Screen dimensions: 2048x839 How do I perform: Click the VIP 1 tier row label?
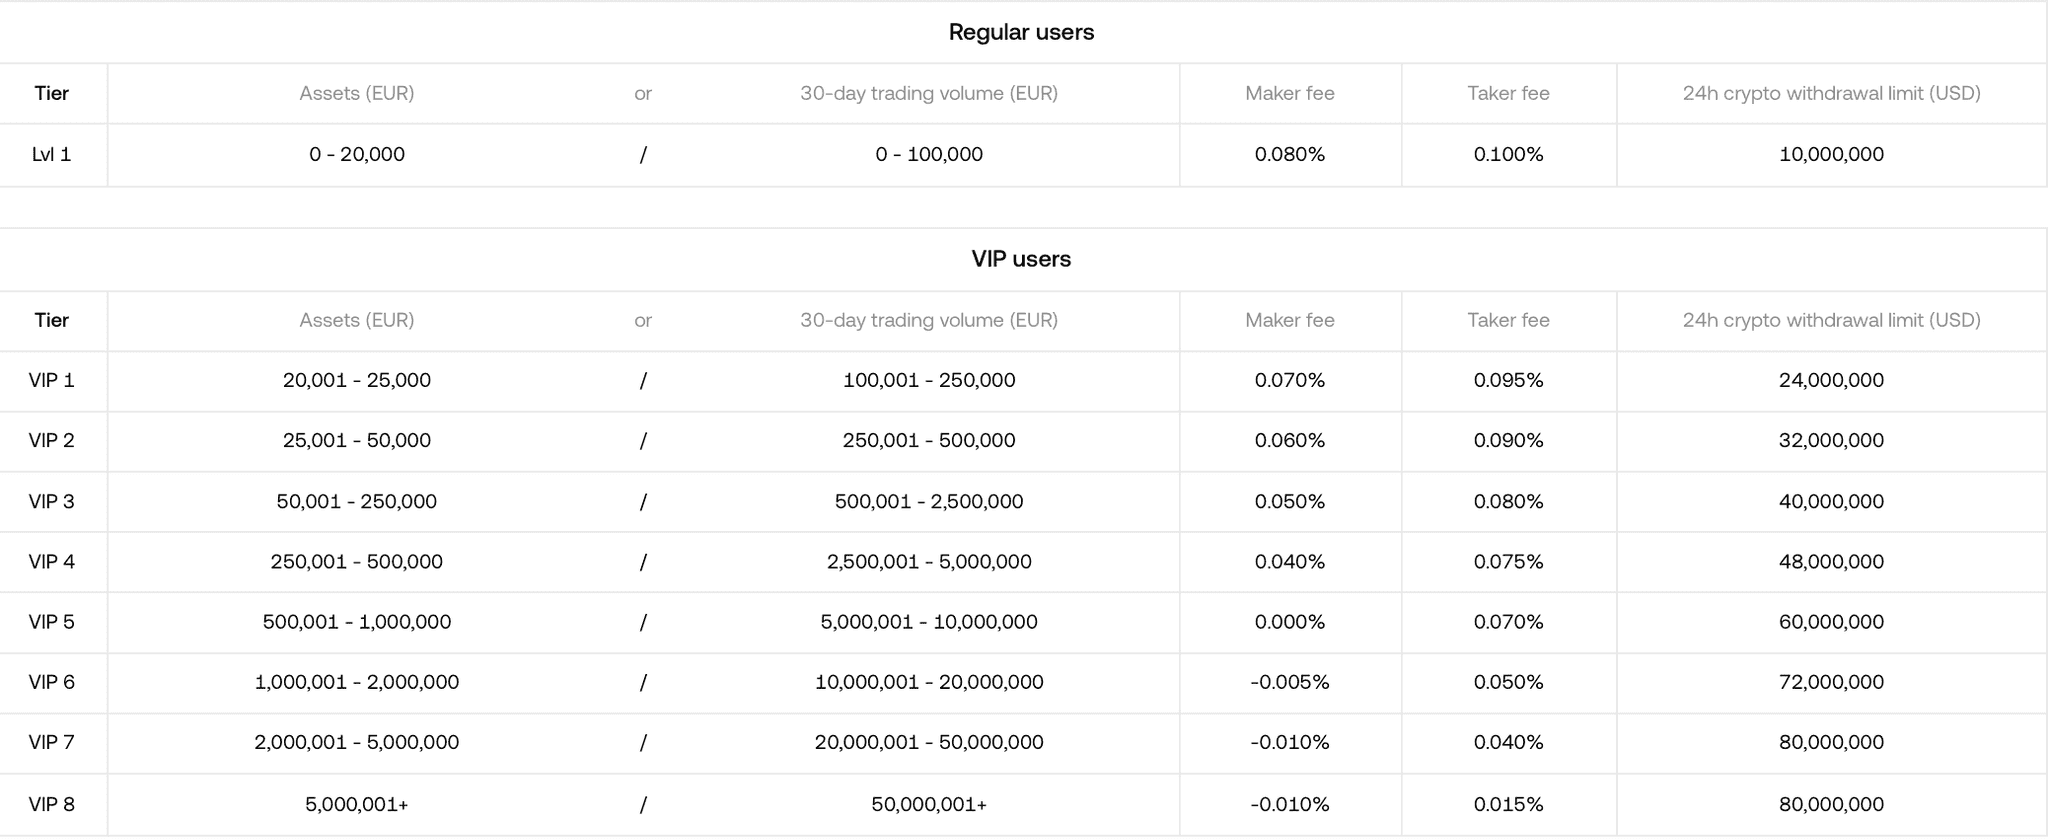coord(52,380)
